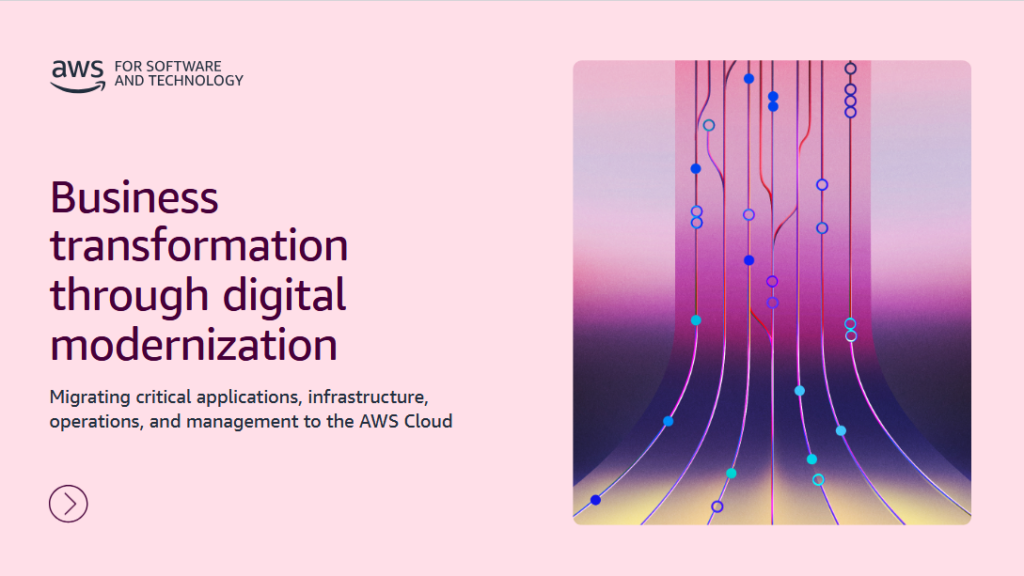
Task: Click the solid blue dot at artwork's bottom-left
Action: [595, 500]
